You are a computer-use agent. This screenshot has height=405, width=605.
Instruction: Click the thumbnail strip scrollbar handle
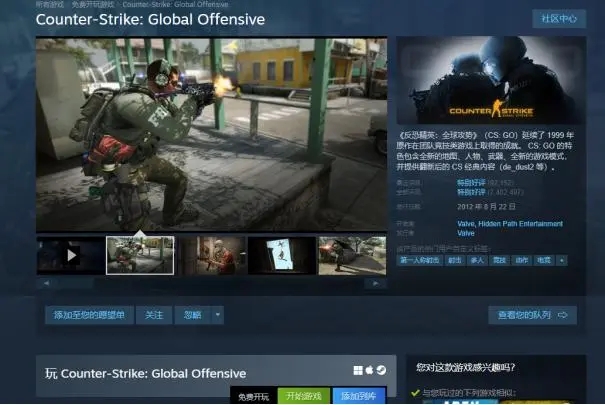coord(75,283)
